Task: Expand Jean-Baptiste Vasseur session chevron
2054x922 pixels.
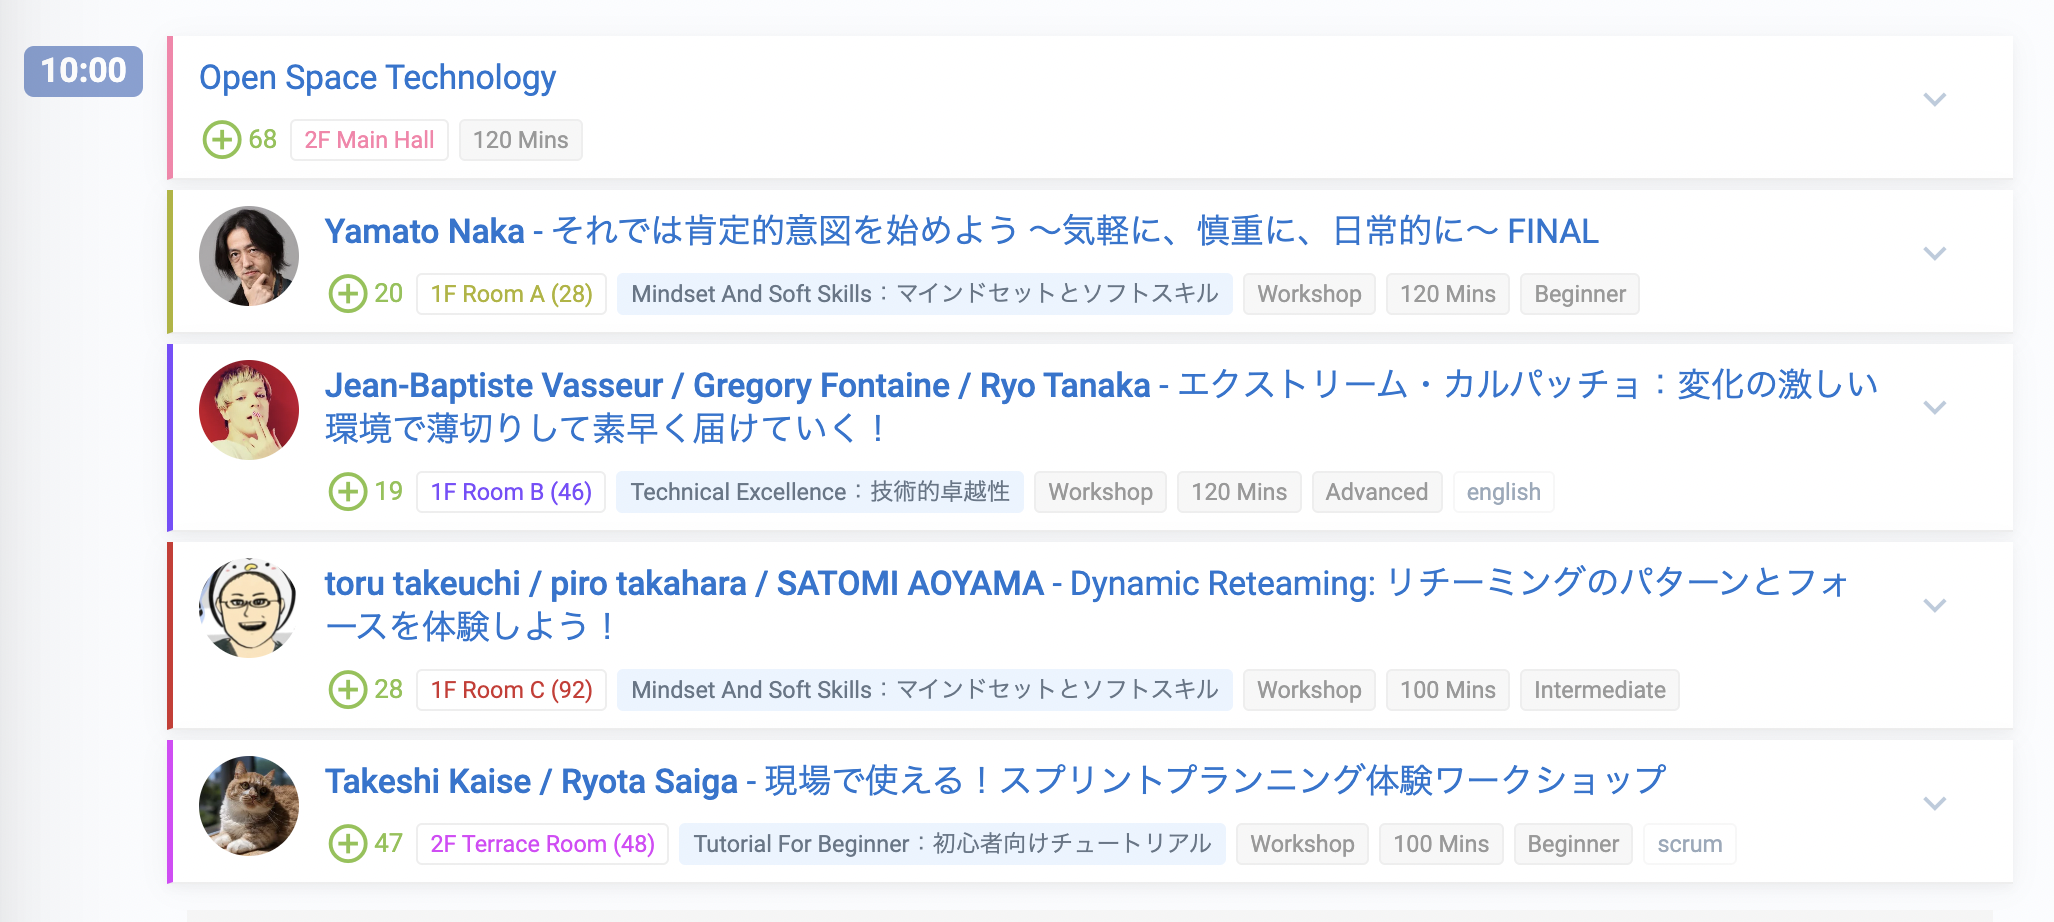Action: (x=1935, y=408)
